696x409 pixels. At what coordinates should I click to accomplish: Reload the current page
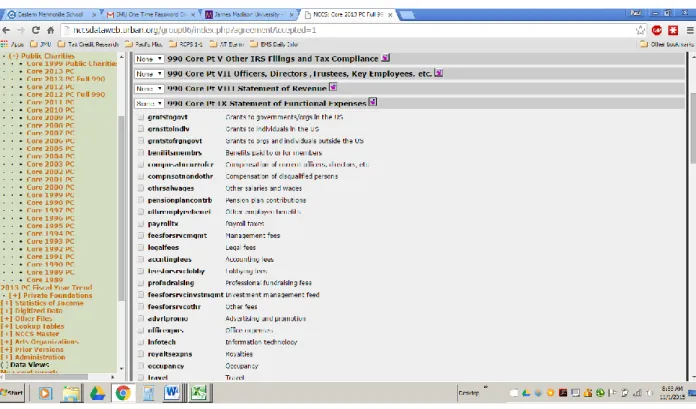click(36, 30)
